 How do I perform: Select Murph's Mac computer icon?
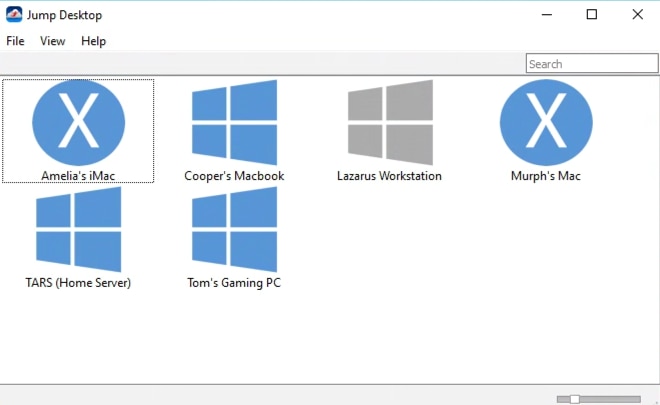coord(546,123)
